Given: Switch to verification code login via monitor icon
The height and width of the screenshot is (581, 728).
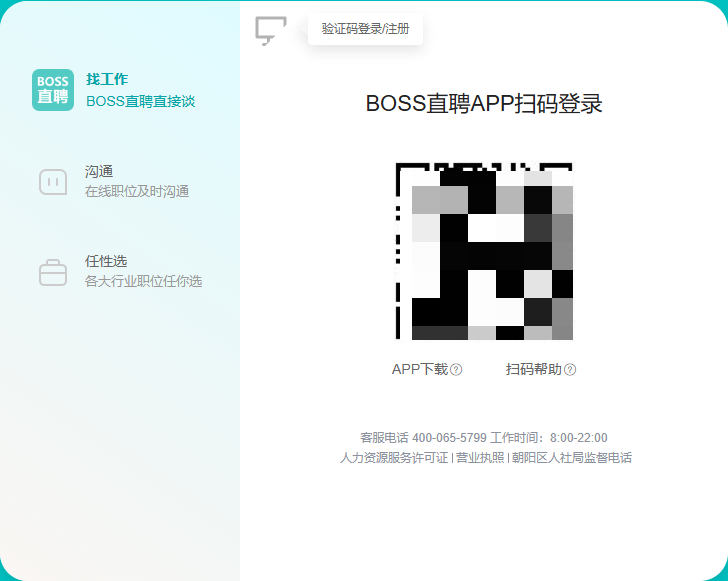Looking at the screenshot, I should (271, 31).
